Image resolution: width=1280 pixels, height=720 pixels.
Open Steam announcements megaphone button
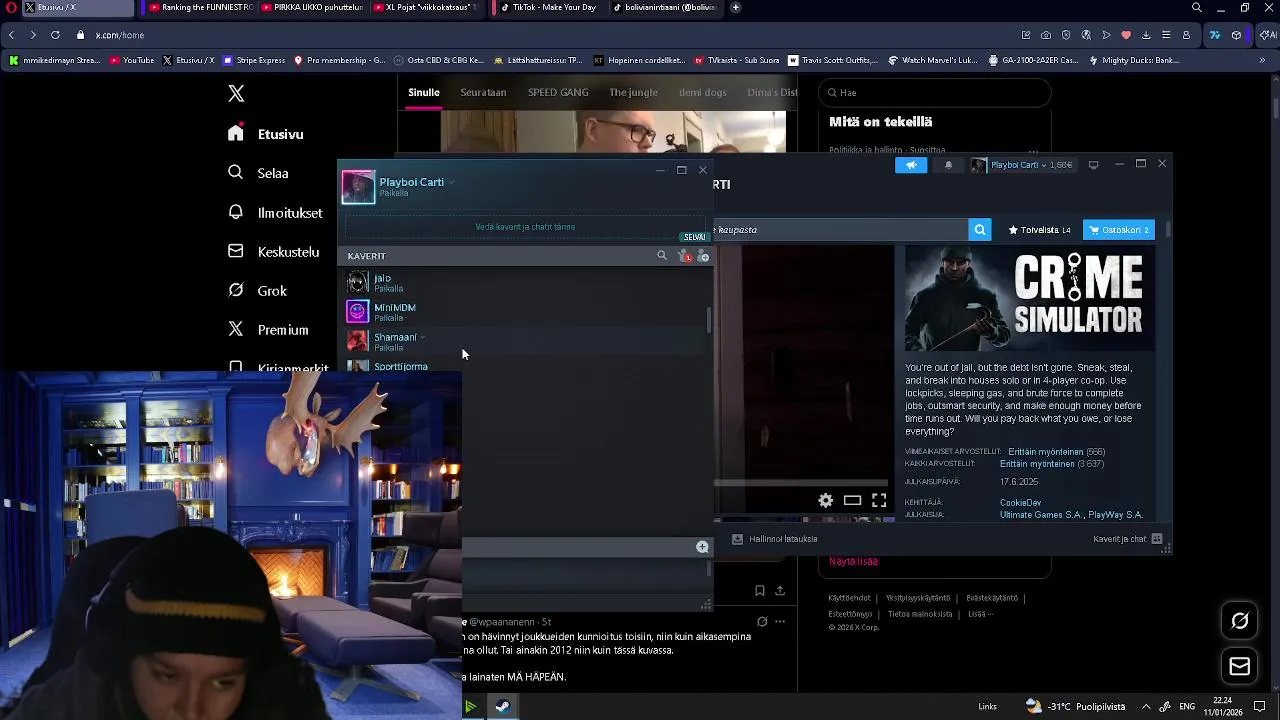(911, 165)
